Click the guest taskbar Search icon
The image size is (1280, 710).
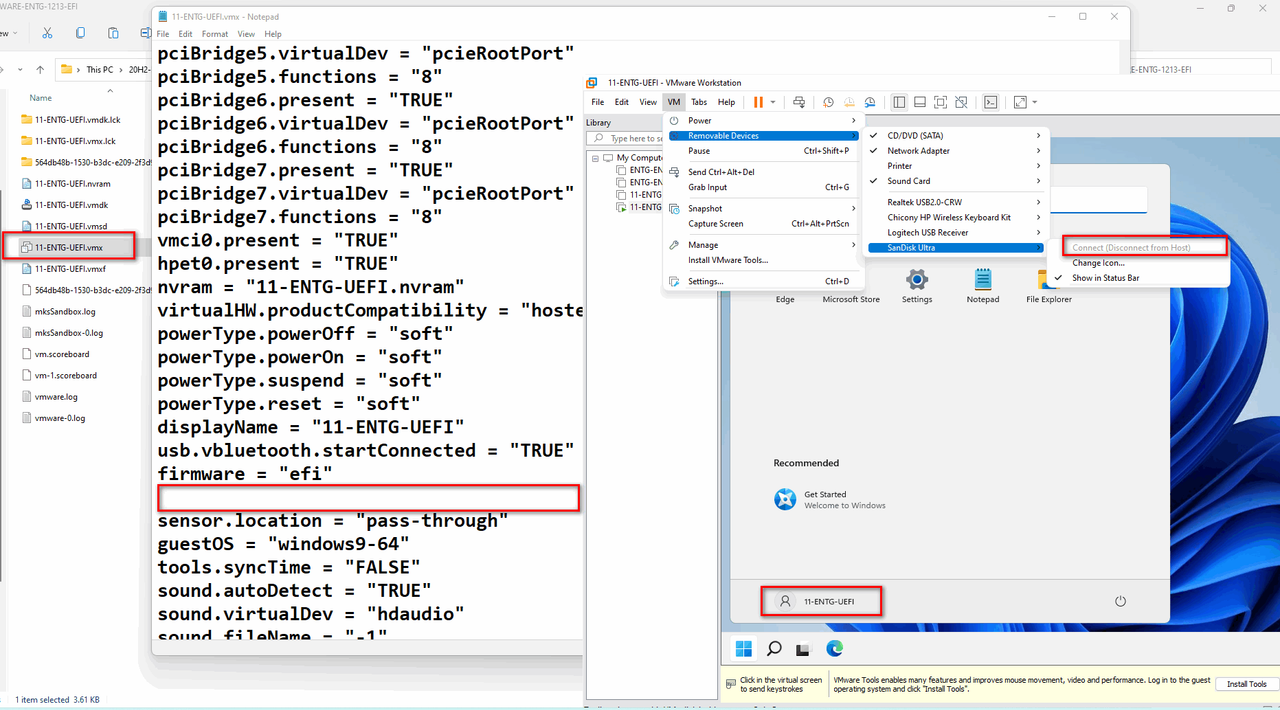(x=774, y=649)
